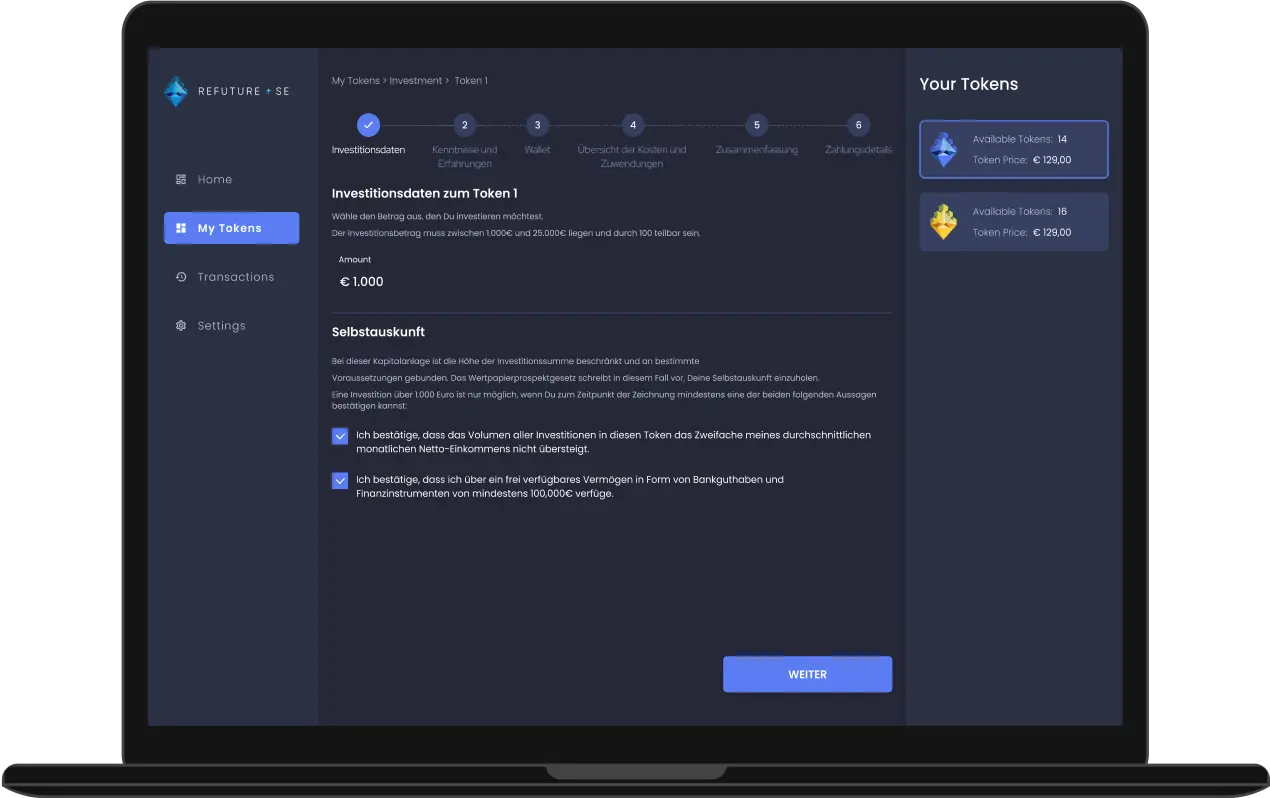
Task: Open the Settings menu item
Action: point(221,326)
